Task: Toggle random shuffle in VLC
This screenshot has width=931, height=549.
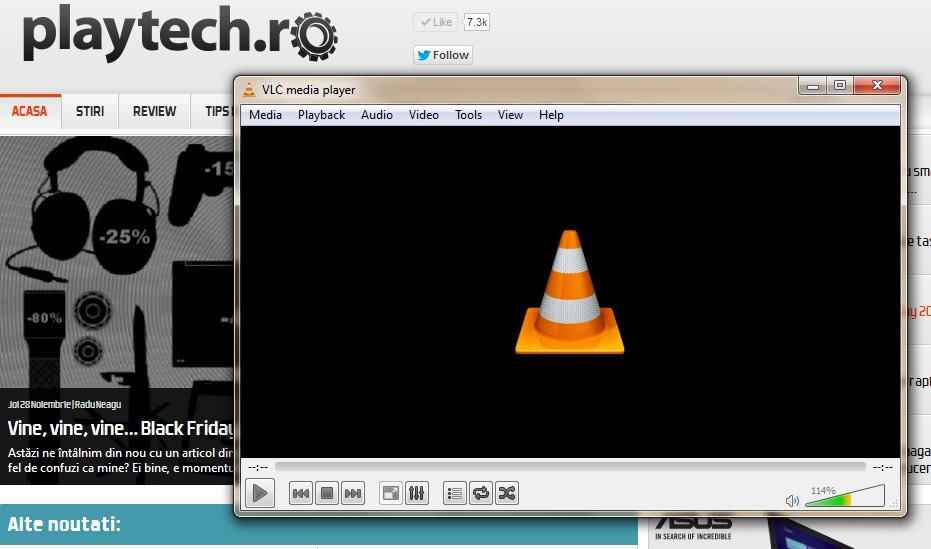Action: pos(507,493)
